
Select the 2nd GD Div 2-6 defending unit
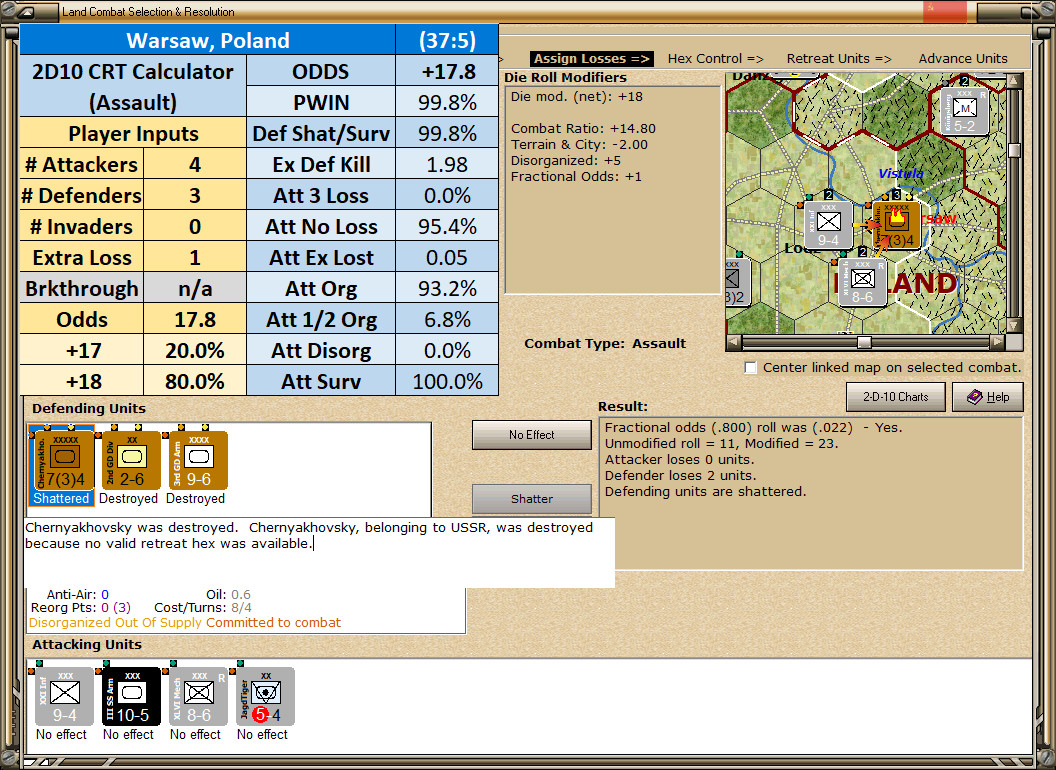pos(129,461)
